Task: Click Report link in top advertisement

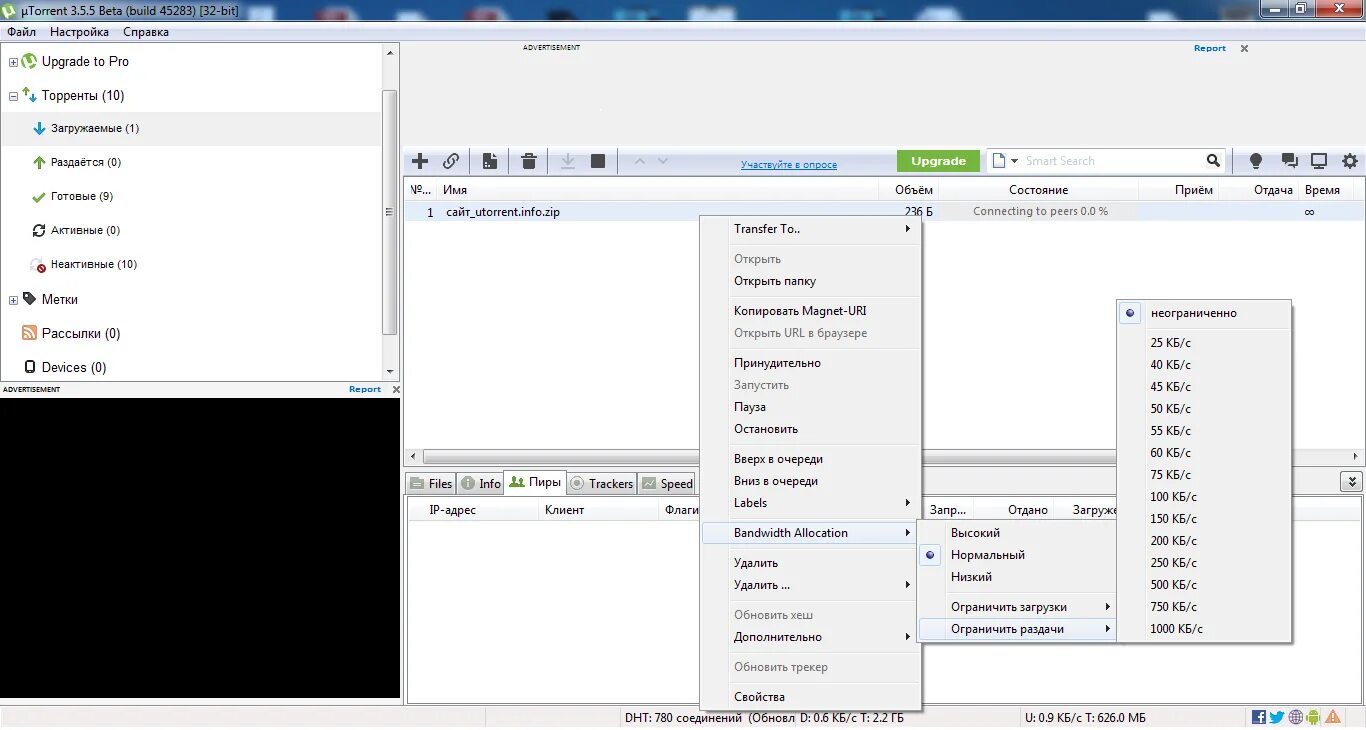Action: [x=1209, y=48]
